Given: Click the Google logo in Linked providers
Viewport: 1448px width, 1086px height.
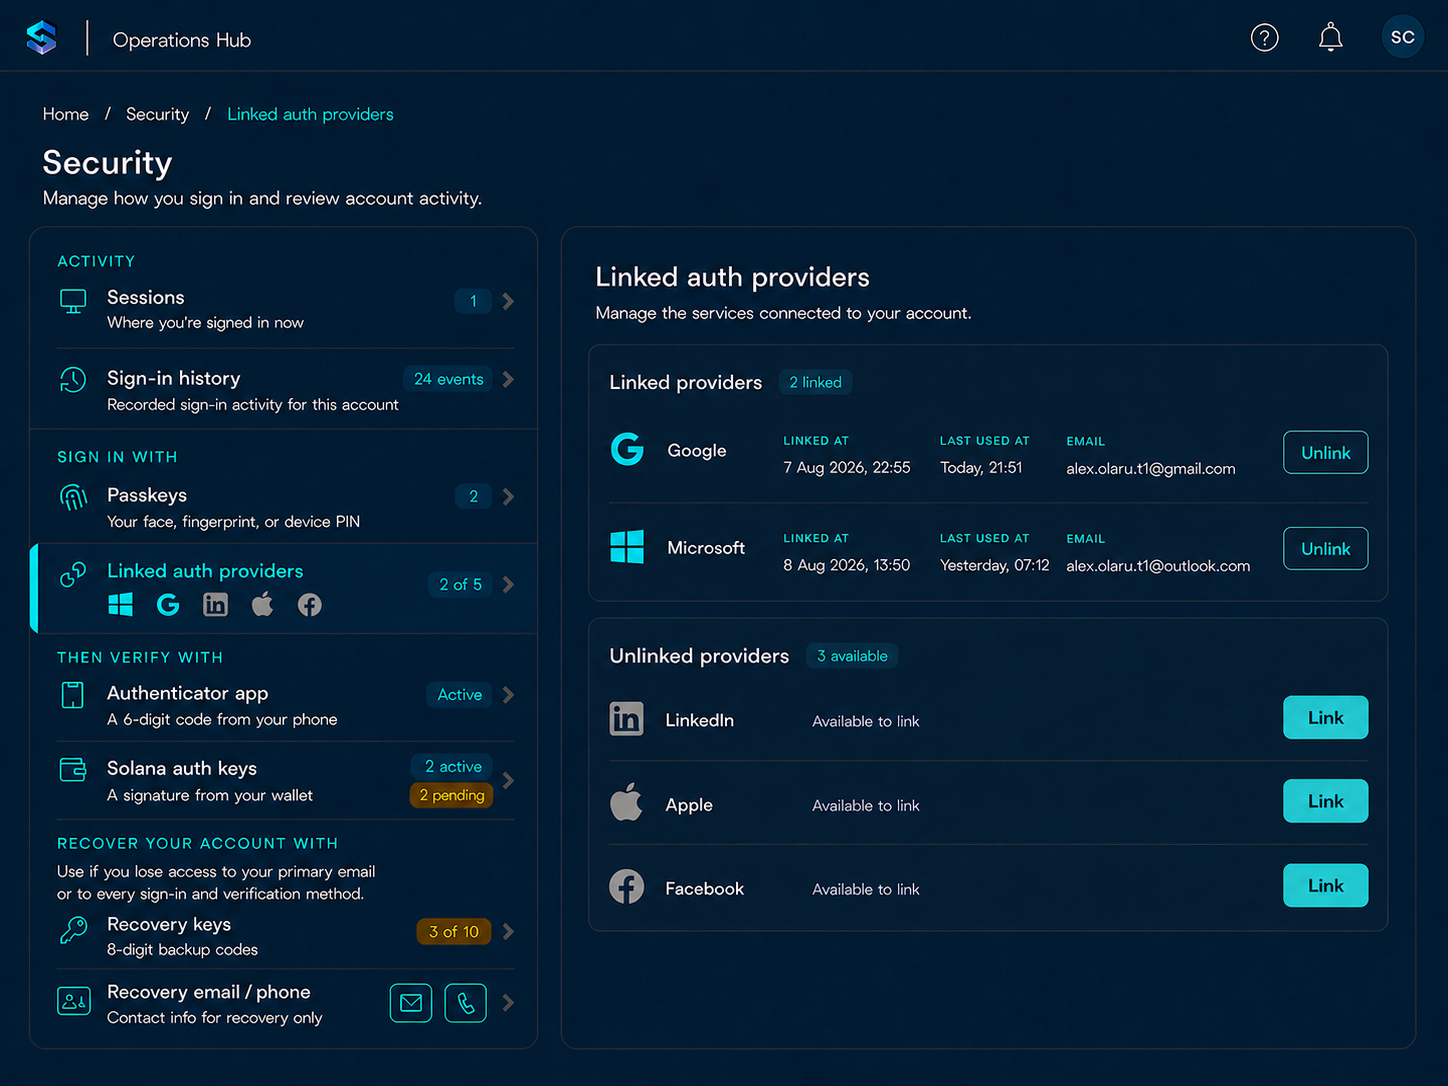Looking at the screenshot, I should pos(627,450).
